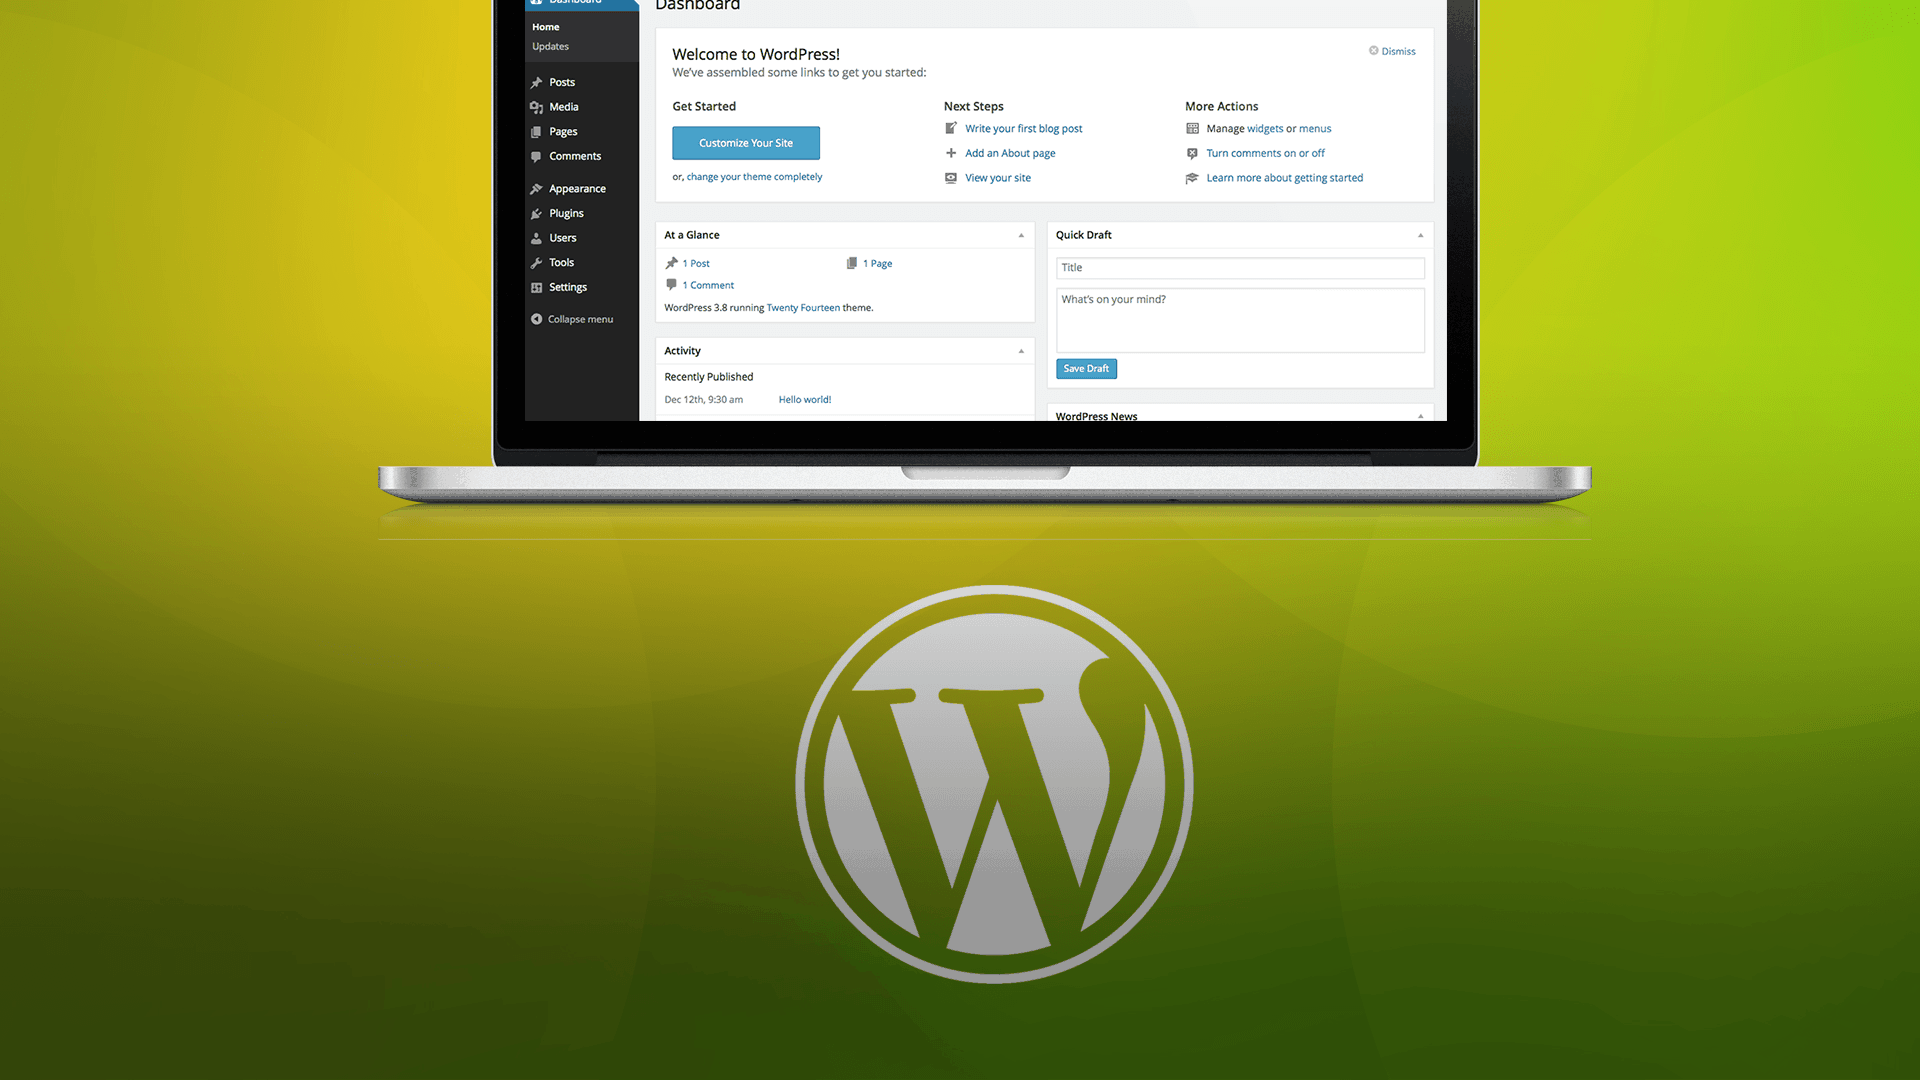
Task: Click the Customize Your Site button
Action: click(x=746, y=143)
